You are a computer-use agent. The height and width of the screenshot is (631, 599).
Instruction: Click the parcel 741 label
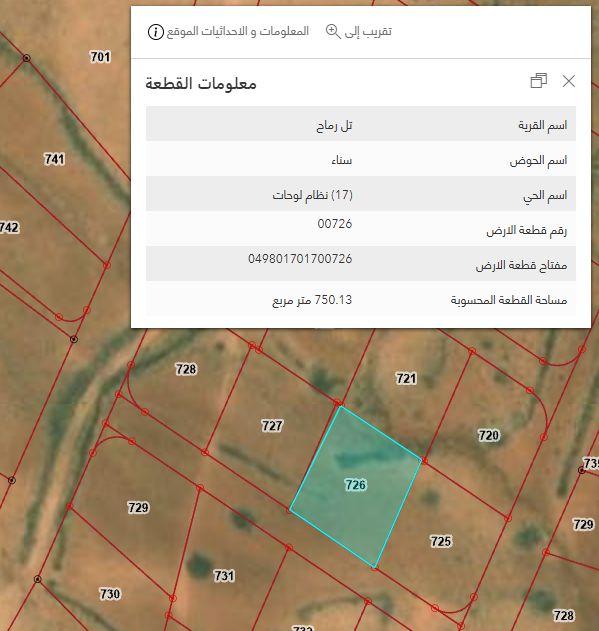[x=54, y=159]
